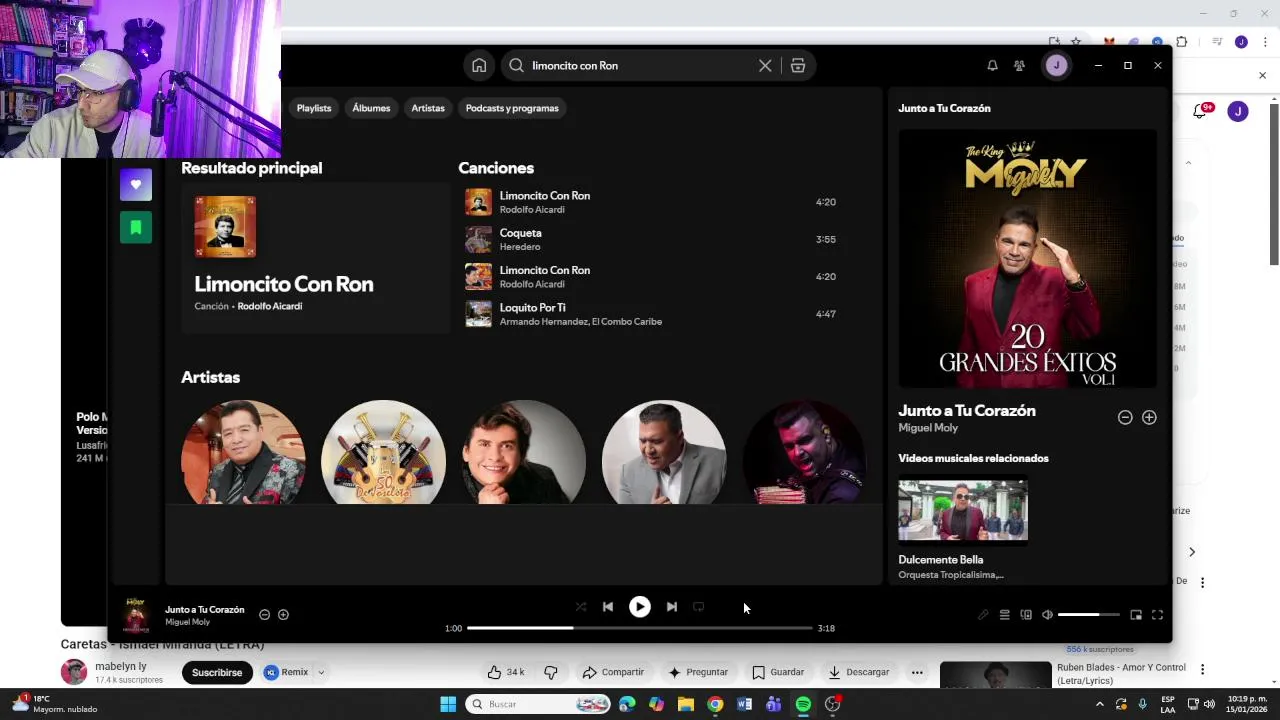Open the play queue icon

pos(1005,615)
